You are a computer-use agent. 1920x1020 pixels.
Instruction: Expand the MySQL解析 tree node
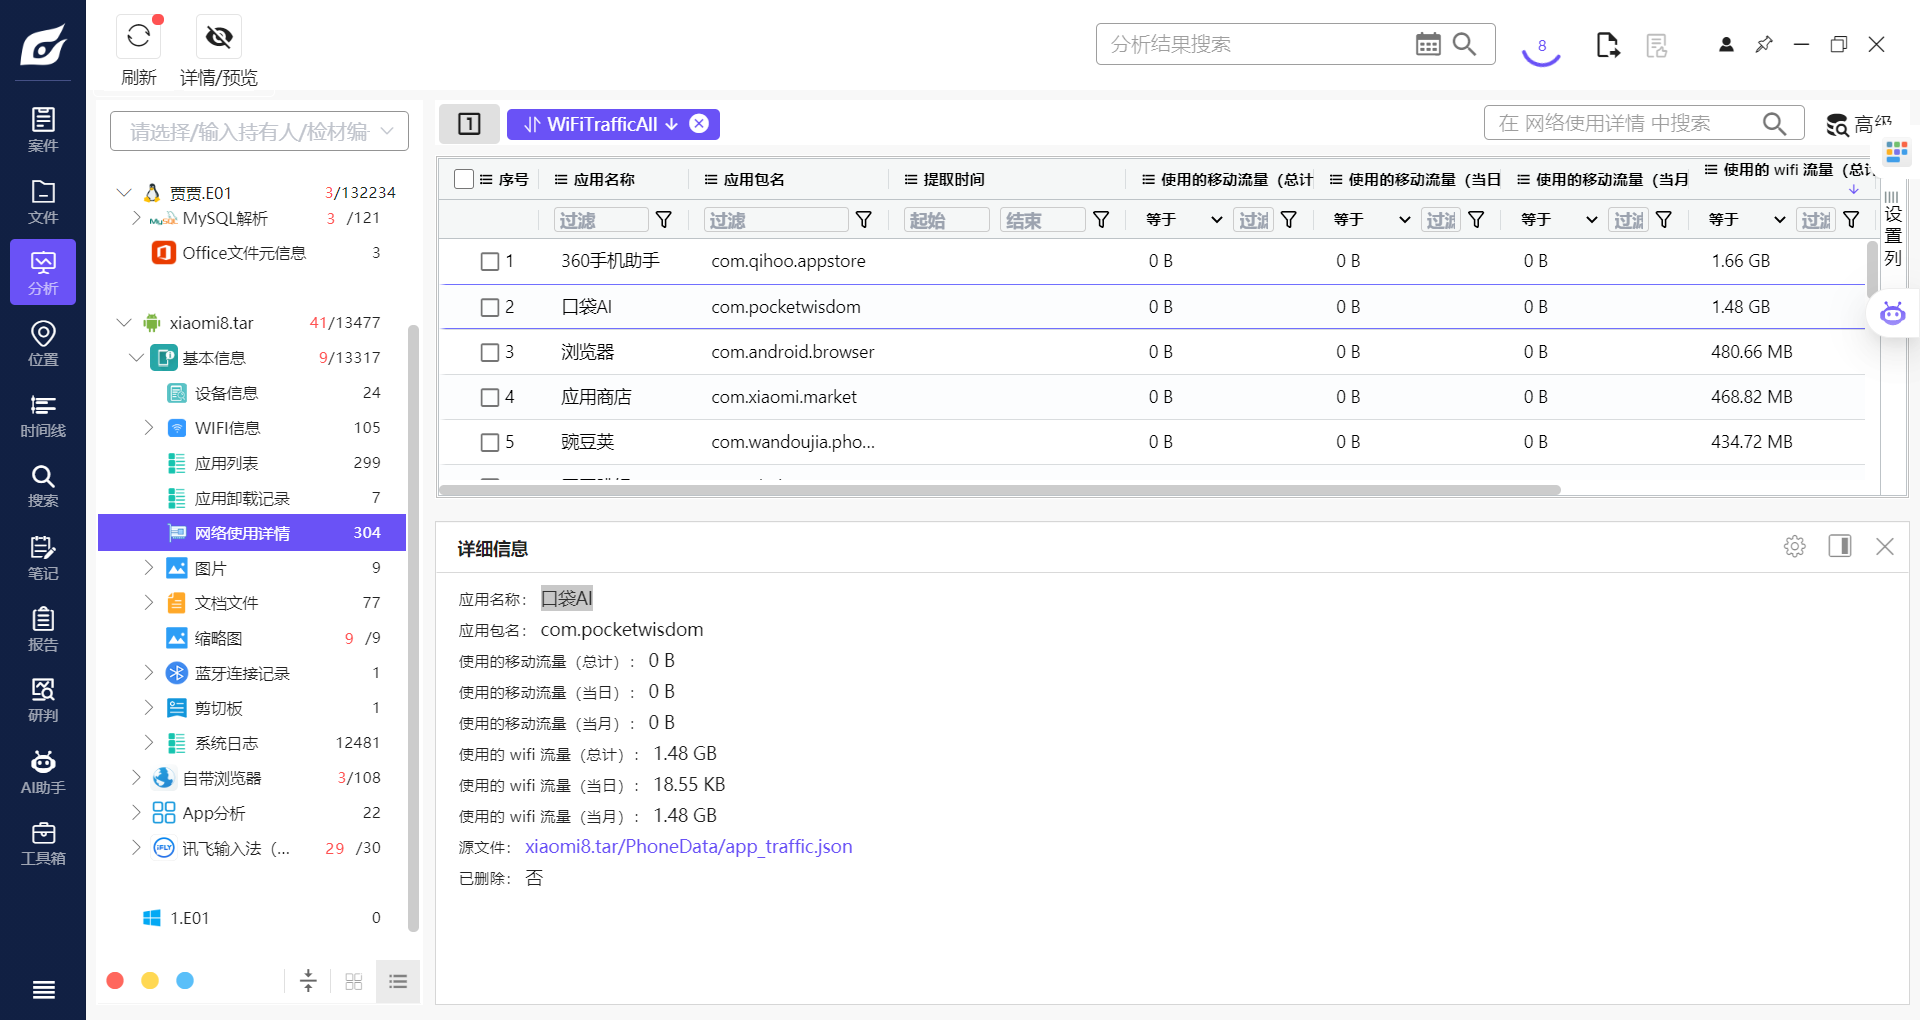click(136, 218)
